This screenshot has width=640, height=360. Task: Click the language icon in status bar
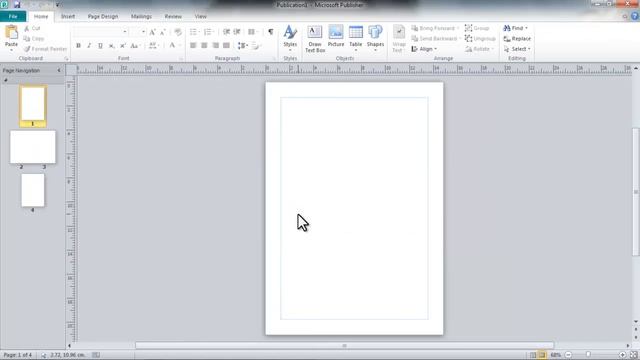[x=96, y=355]
